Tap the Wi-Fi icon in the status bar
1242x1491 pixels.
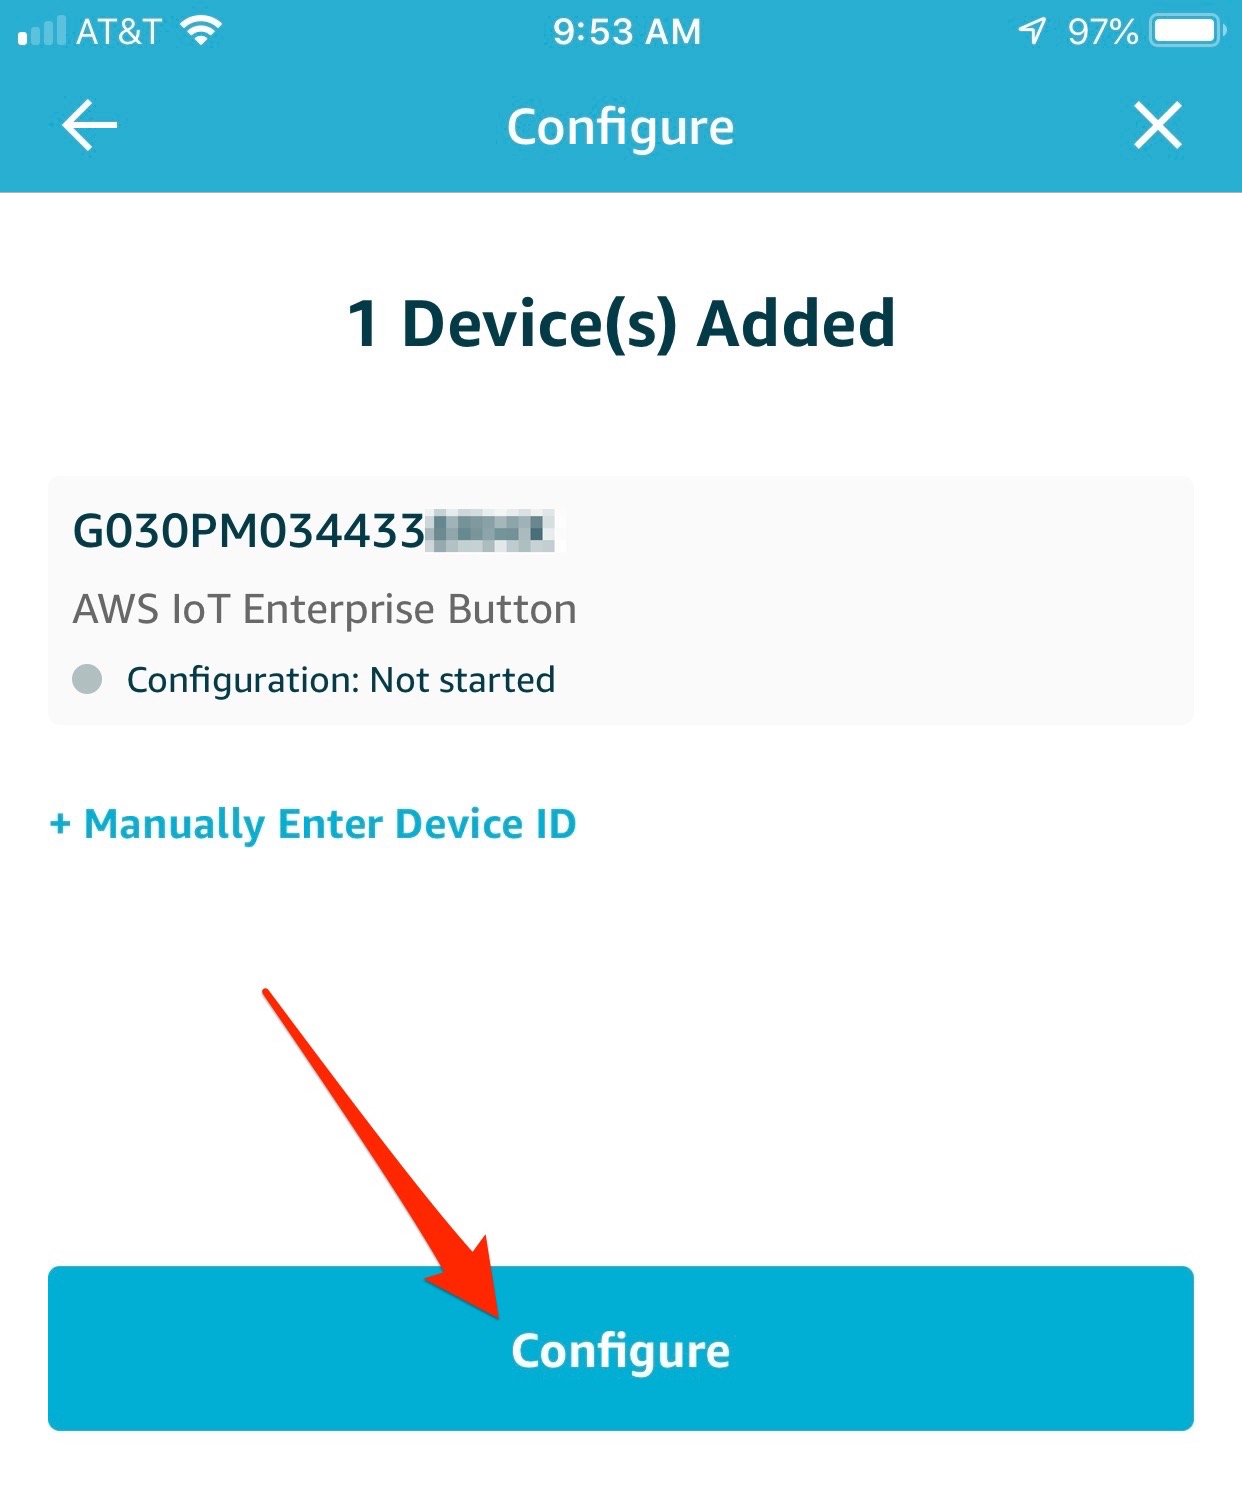pos(201,31)
